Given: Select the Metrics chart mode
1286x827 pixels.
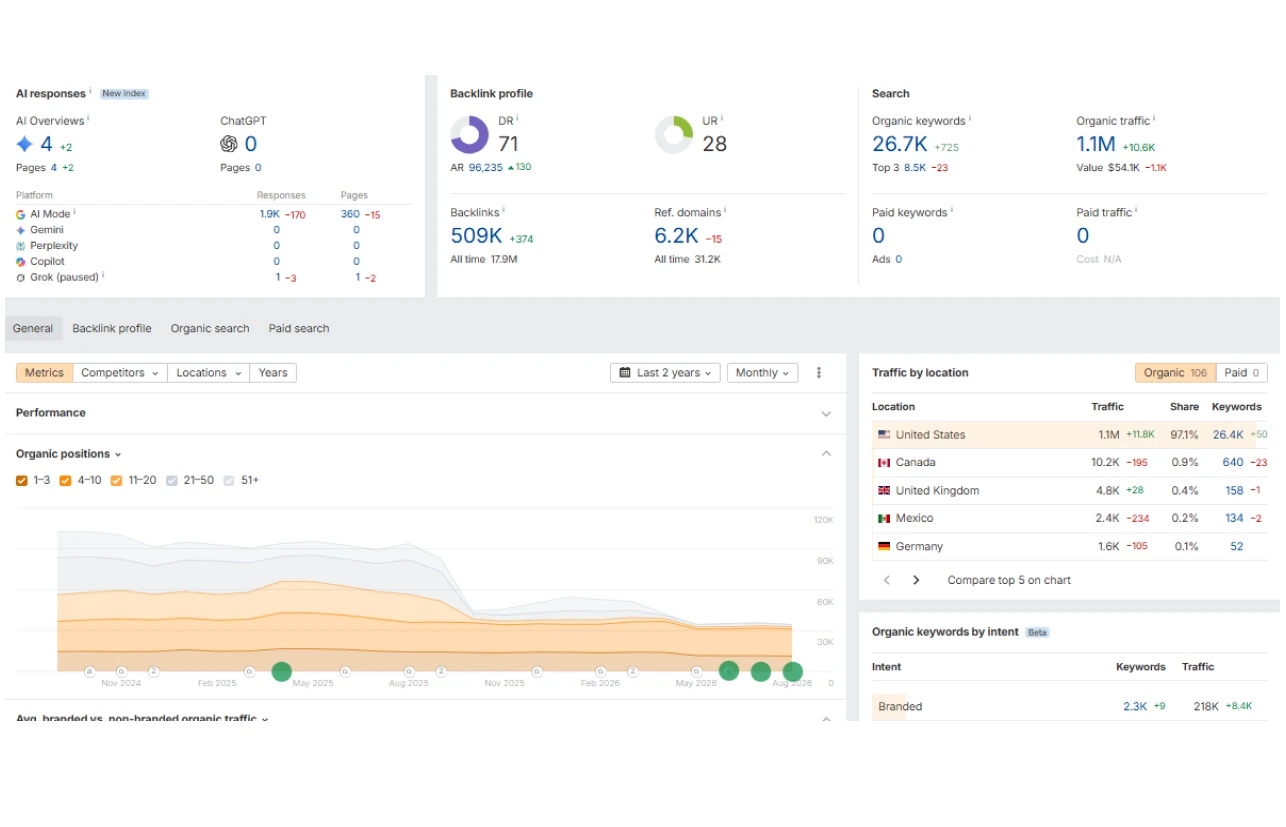Looking at the screenshot, I should (x=44, y=373).
